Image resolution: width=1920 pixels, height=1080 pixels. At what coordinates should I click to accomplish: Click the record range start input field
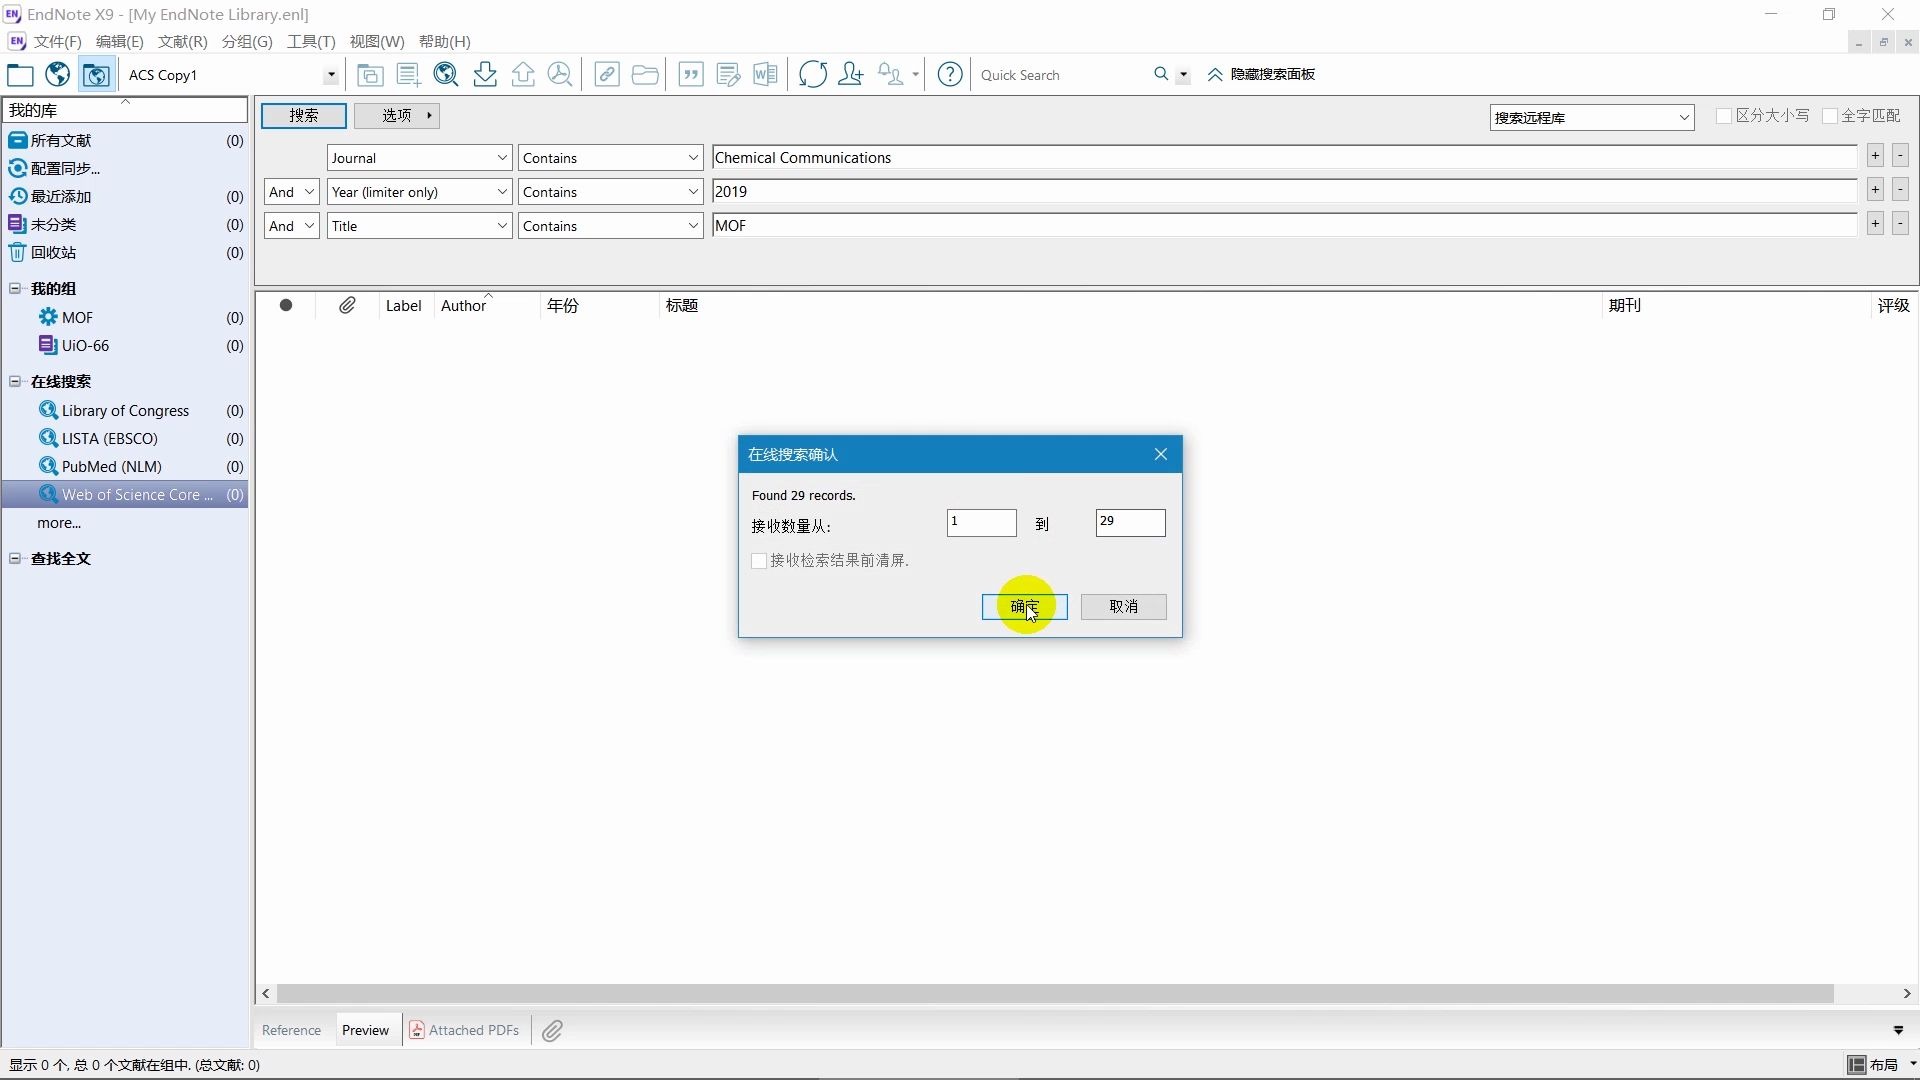click(x=980, y=520)
